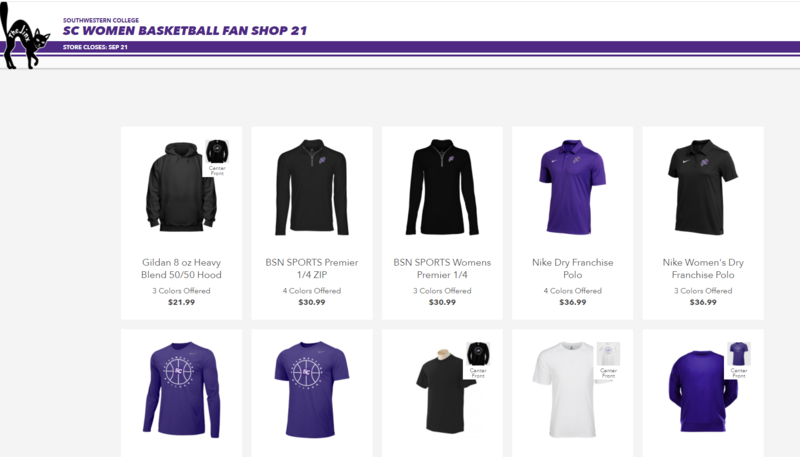Click Center Front preview on white tee
This screenshot has height=457, width=800.
point(608,361)
